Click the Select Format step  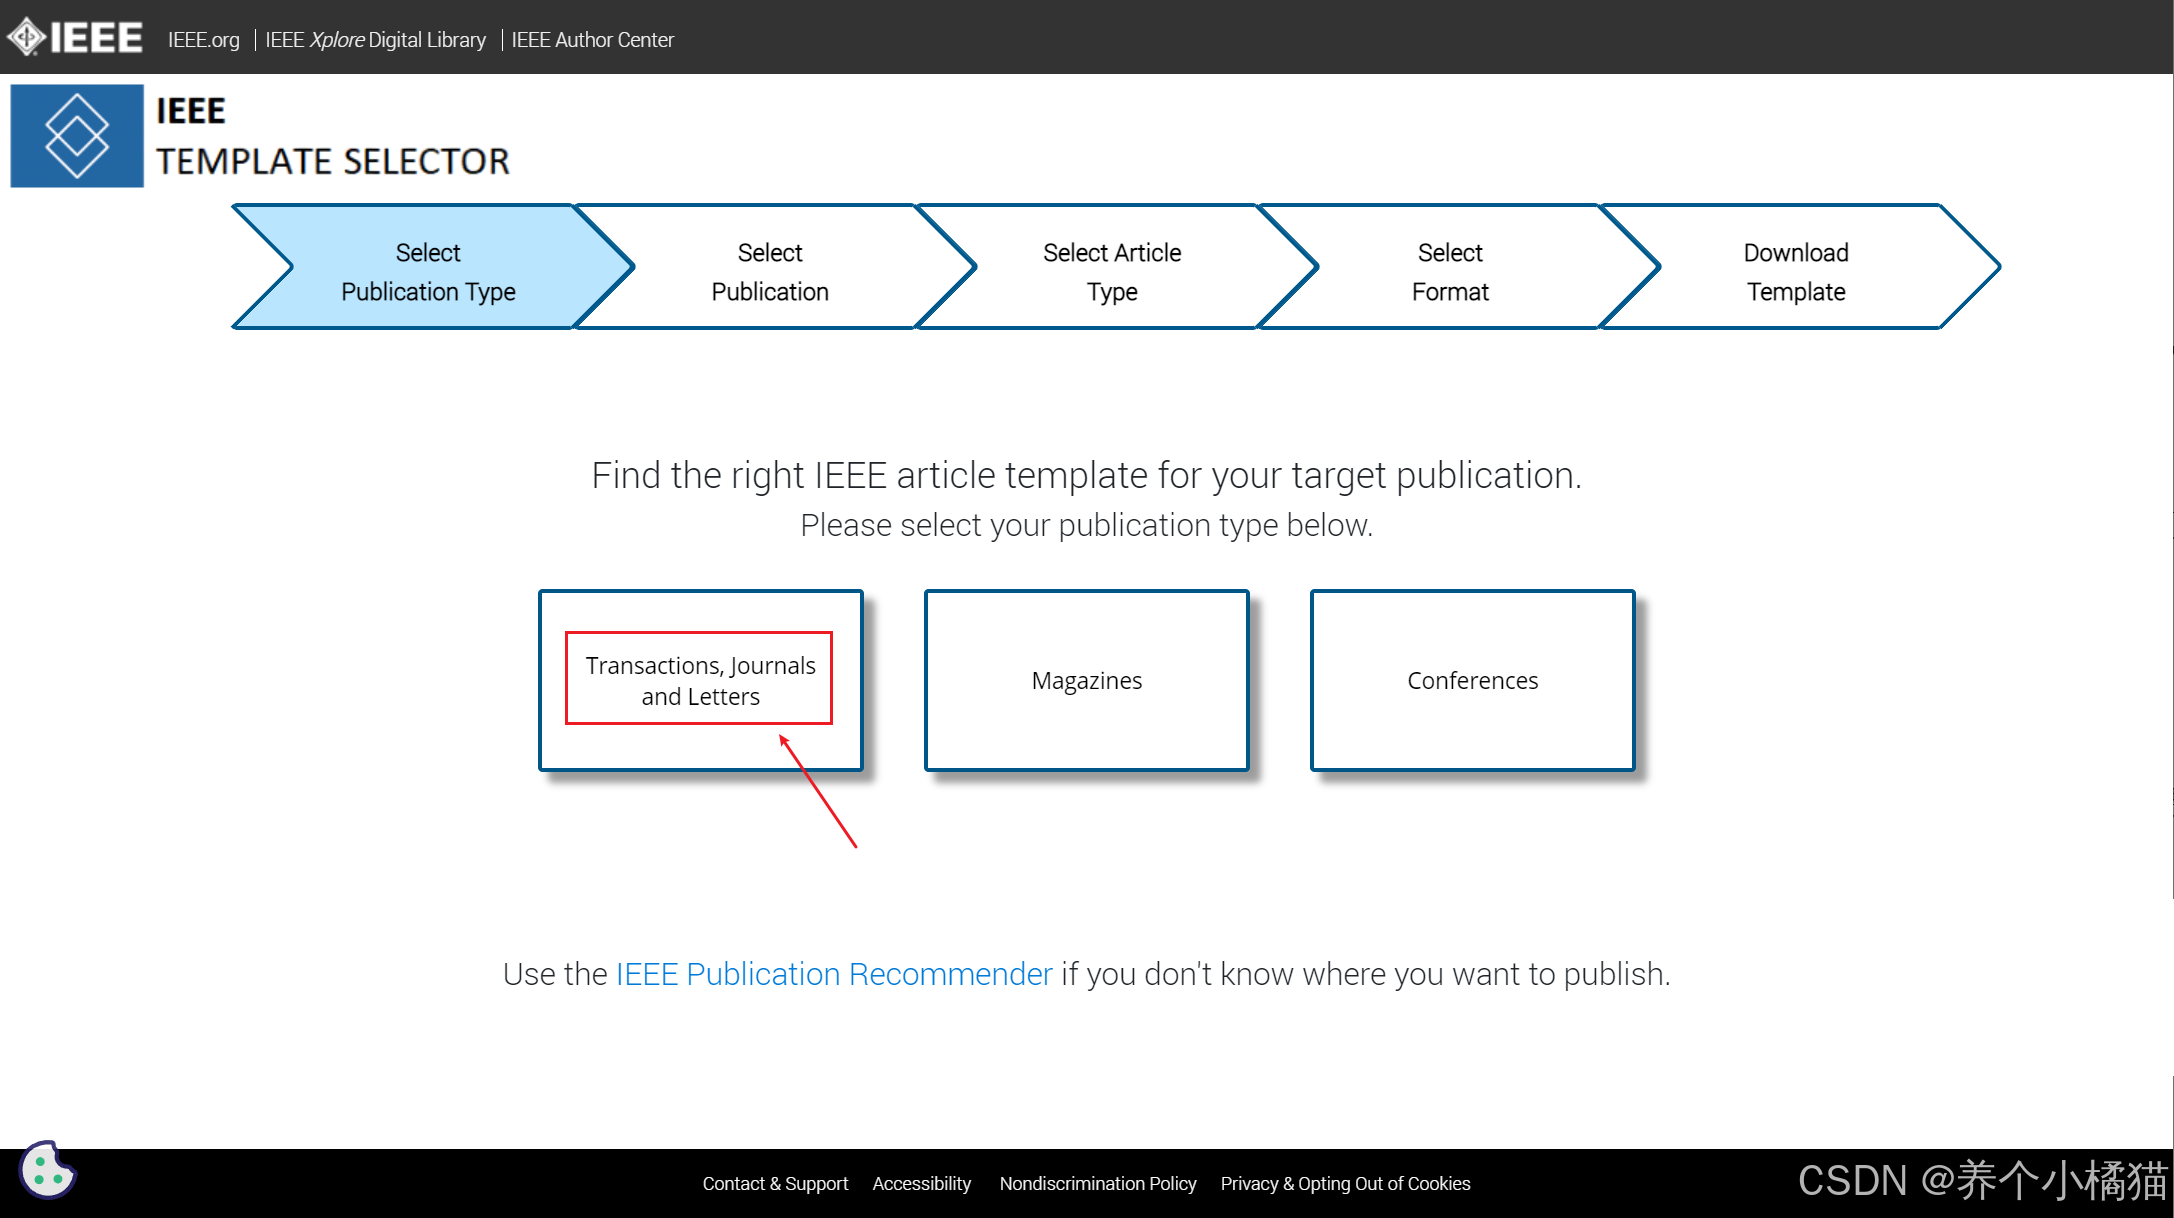coord(1450,271)
